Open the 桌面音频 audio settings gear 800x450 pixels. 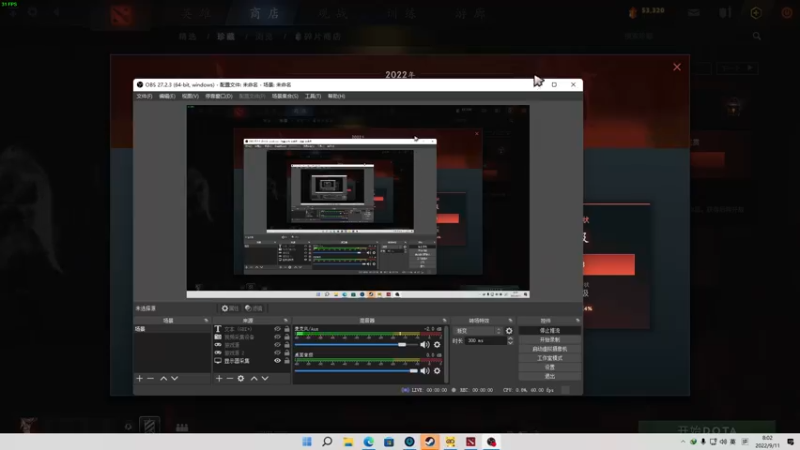(x=437, y=371)
